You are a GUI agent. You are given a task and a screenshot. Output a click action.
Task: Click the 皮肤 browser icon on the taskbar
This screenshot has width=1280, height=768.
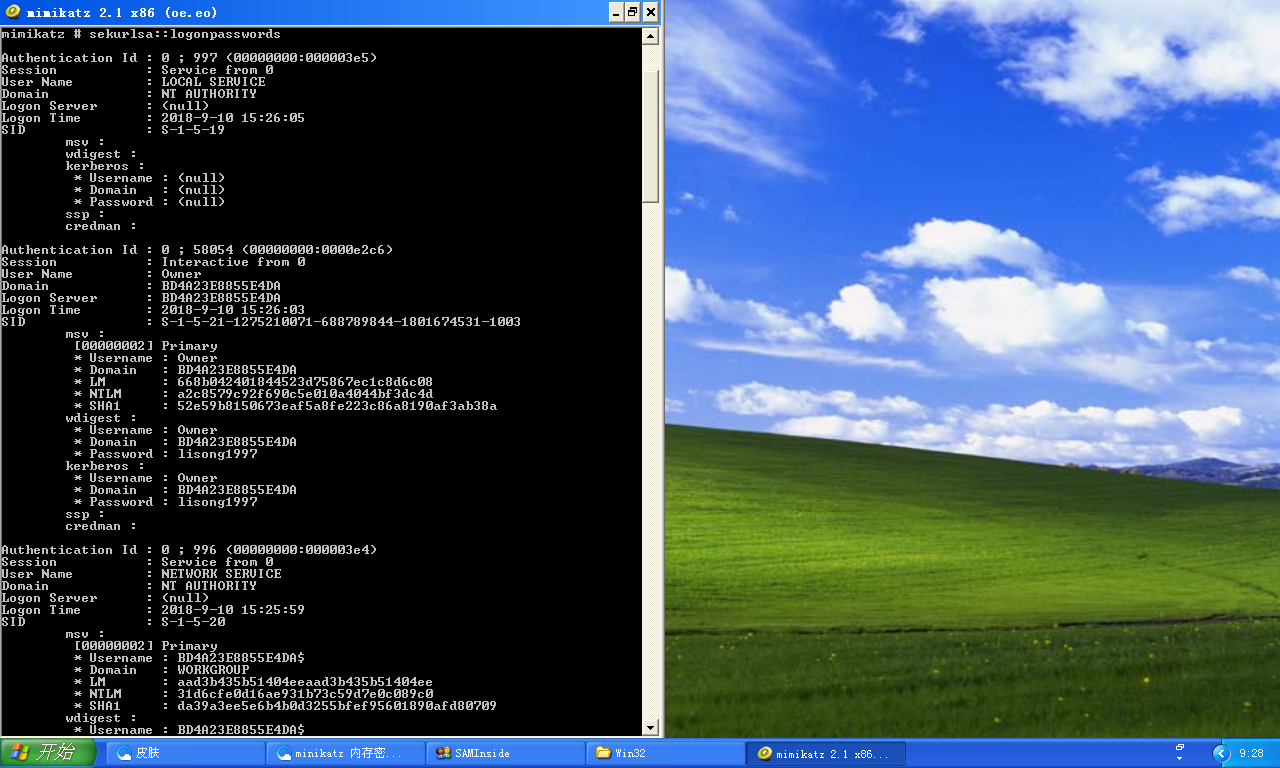tap(124, 753)
